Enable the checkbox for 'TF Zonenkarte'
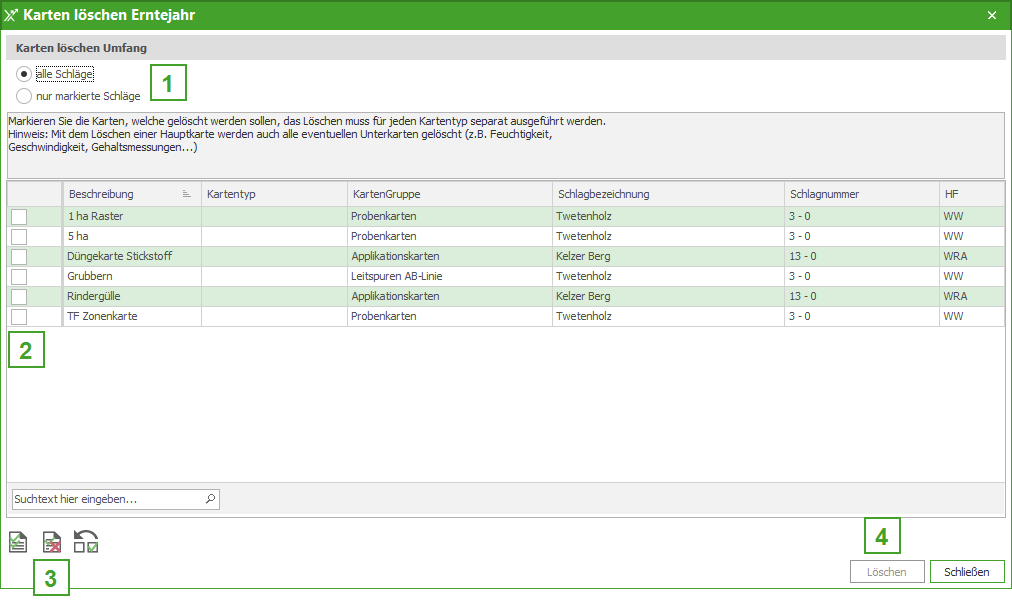The height and width of the screenshot is (601, 1012). tap(19, 316)
